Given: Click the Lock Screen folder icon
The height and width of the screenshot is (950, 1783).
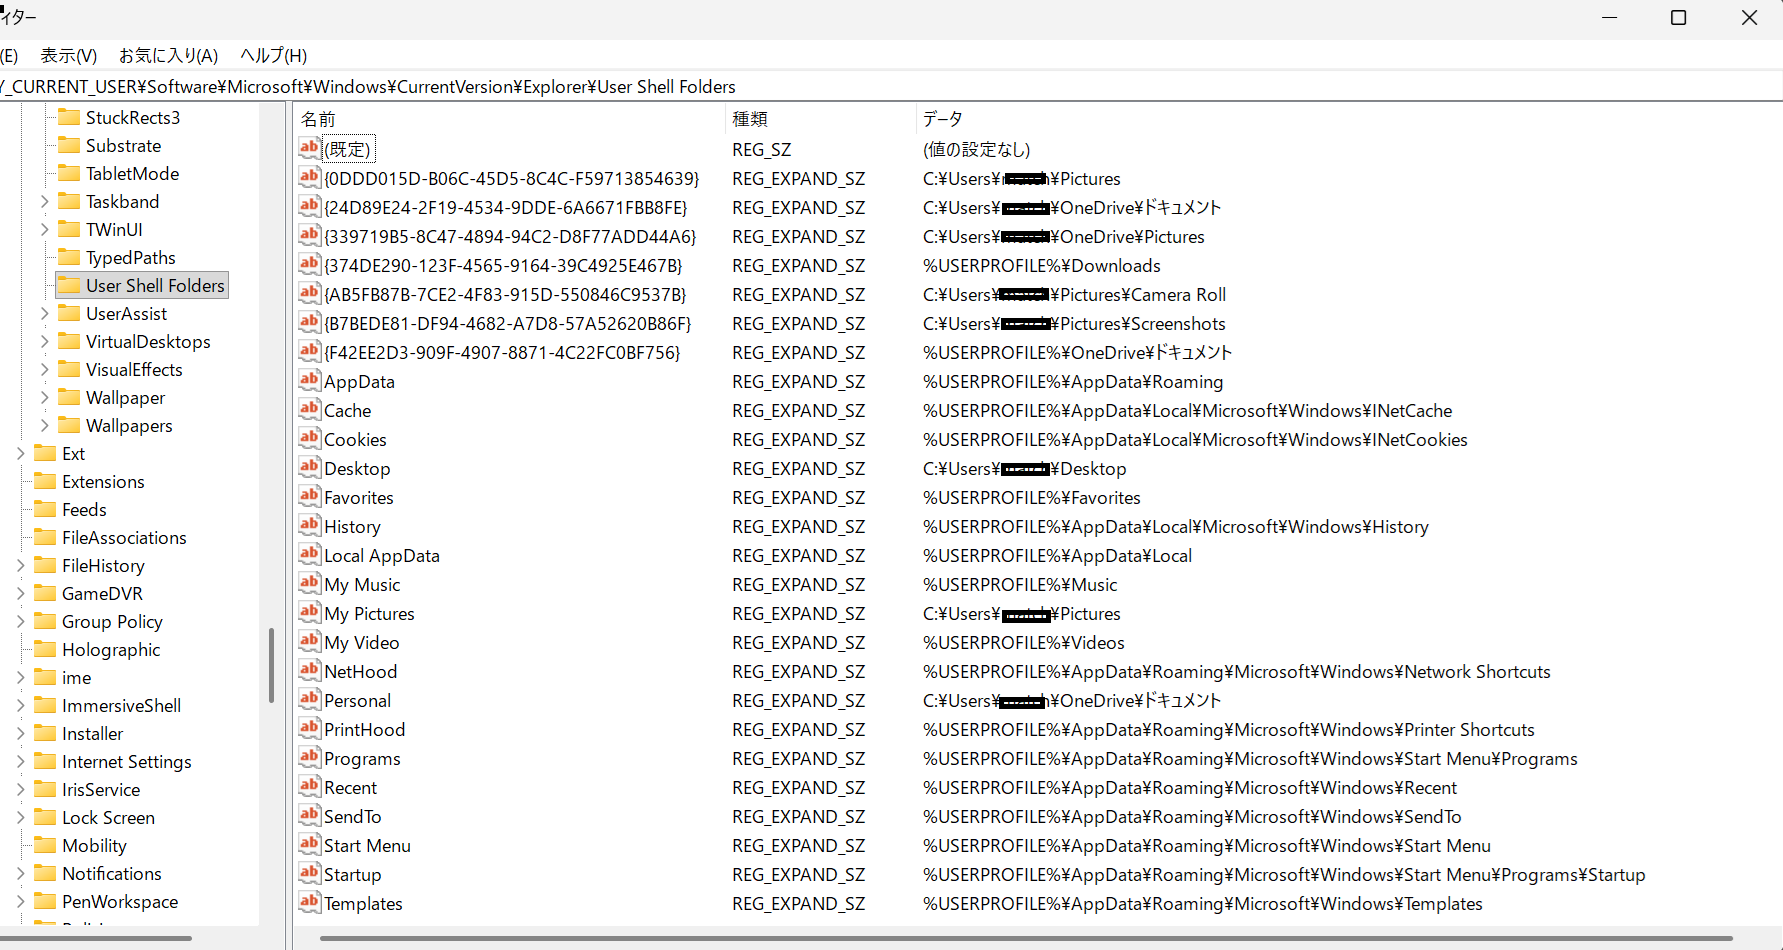Looking at the screenshot, I should tap(45, 817).
